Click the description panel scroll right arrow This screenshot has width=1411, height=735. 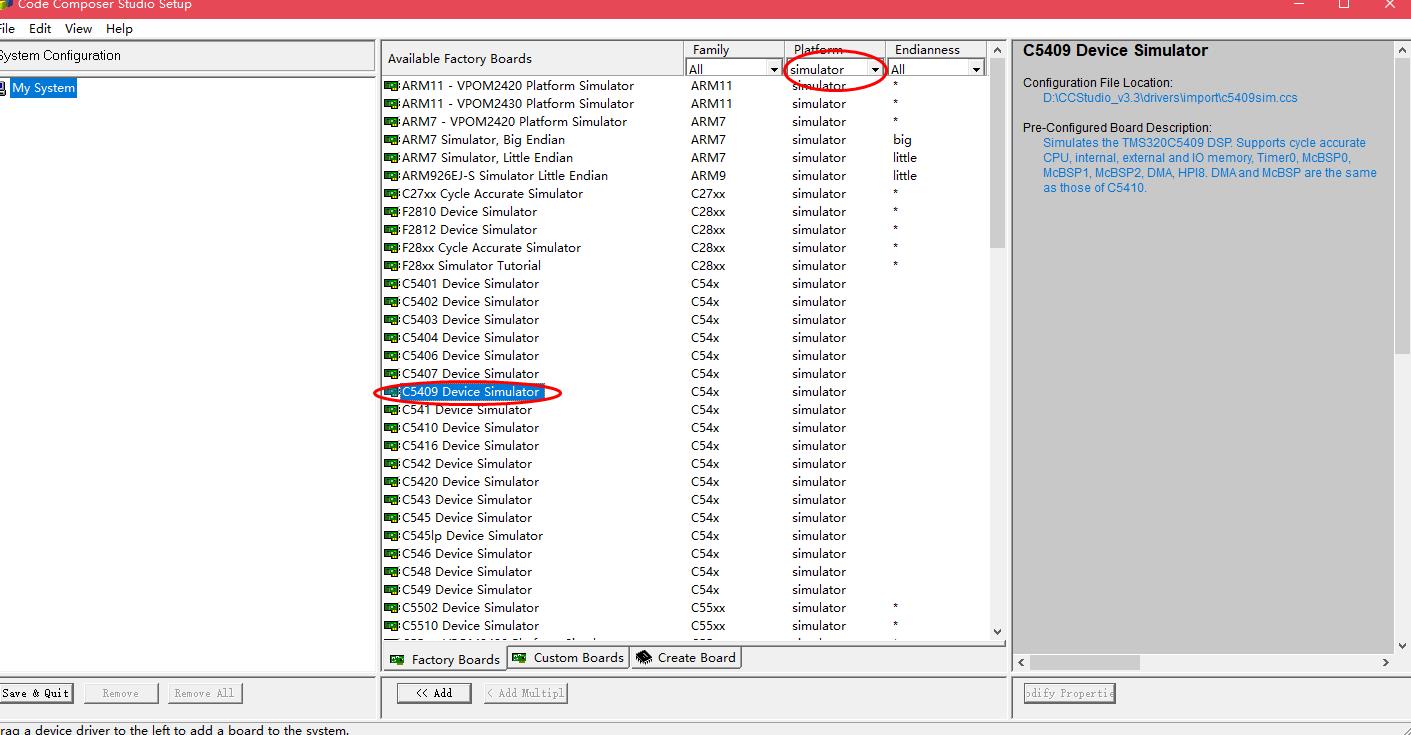click(1386, 662)
